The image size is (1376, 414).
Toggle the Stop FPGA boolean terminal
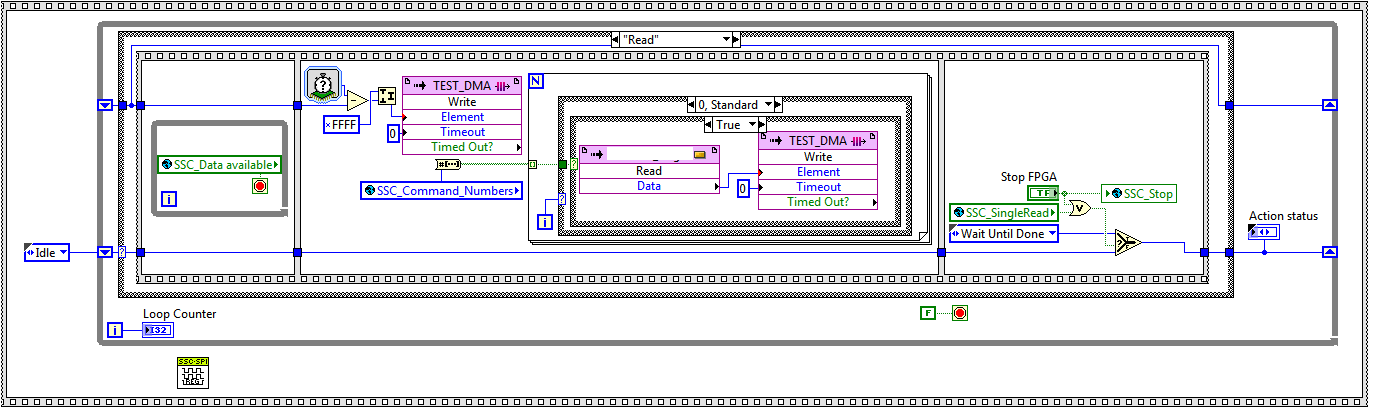[1044, 192]
